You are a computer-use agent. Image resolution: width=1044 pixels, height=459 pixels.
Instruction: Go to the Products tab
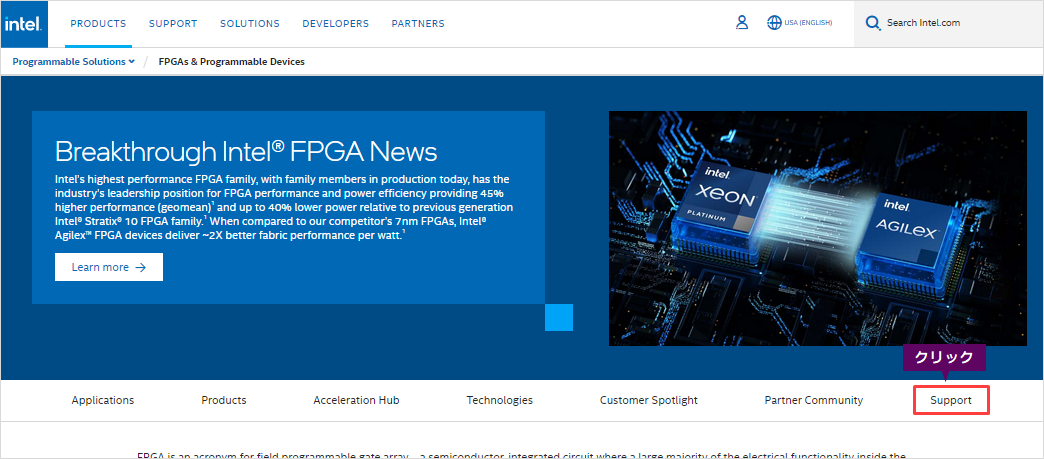224,400
